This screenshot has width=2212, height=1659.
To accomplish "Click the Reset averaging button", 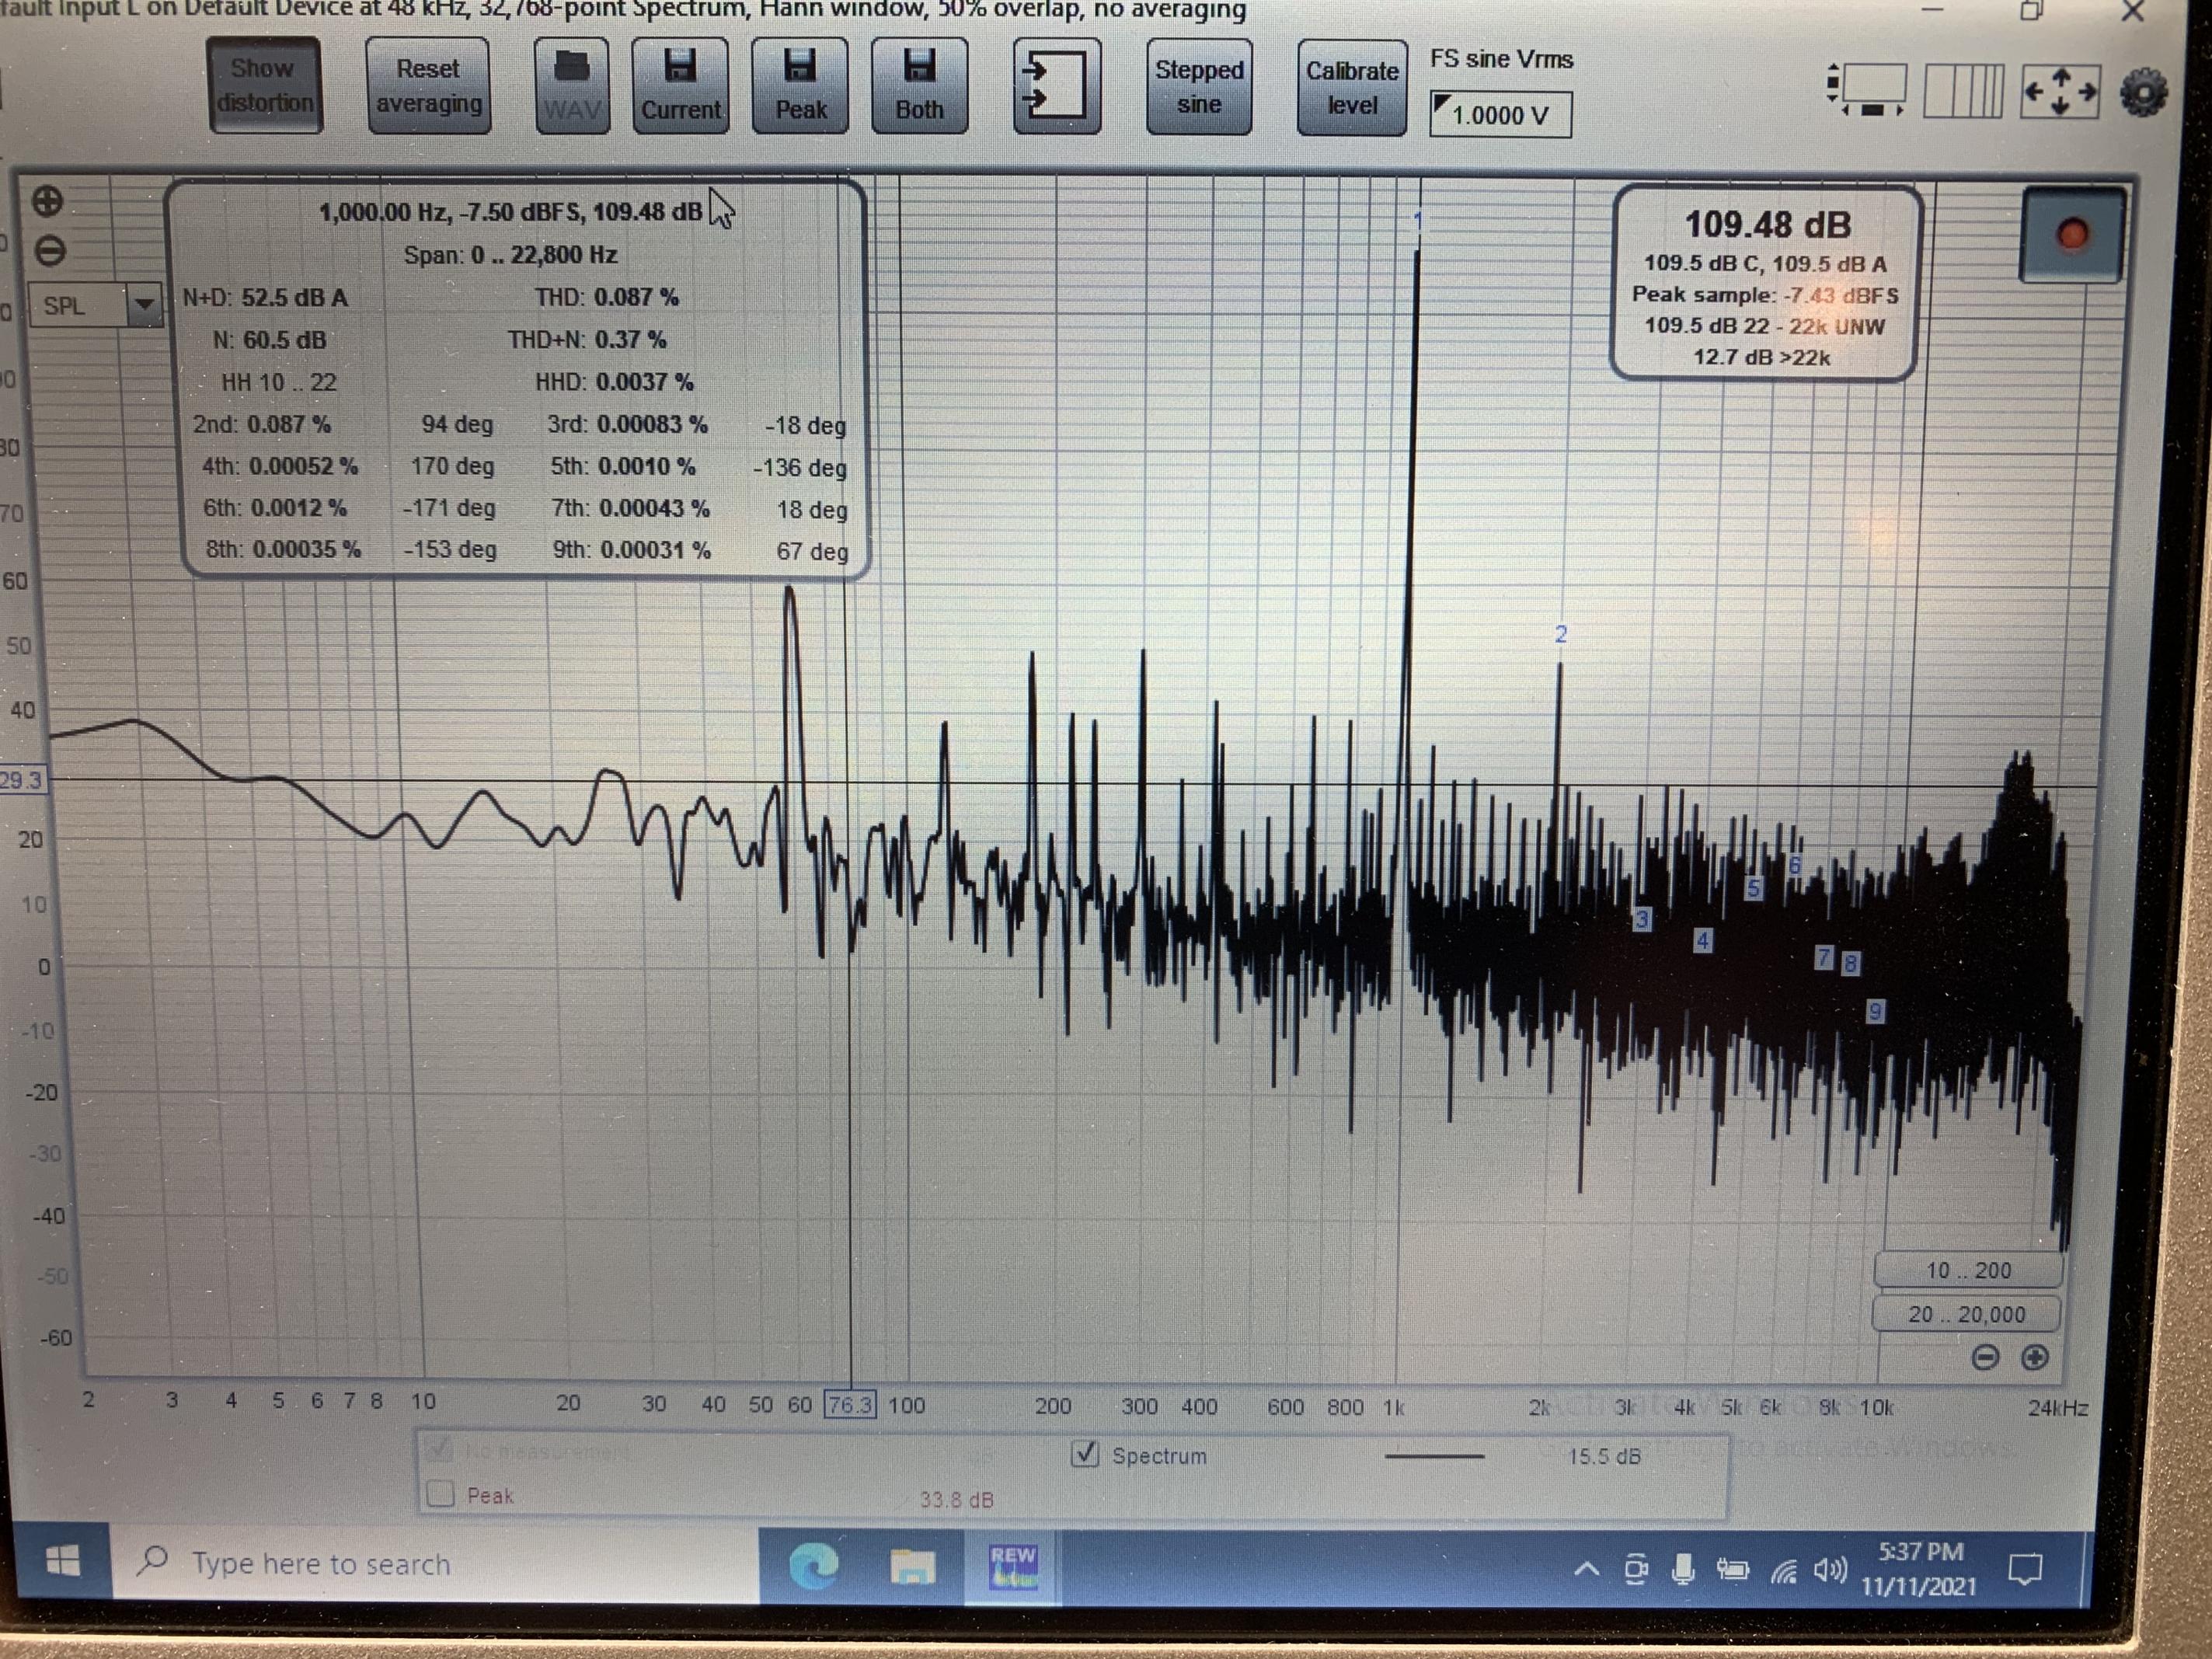I will pyautogui.click(x=428, y=86).
